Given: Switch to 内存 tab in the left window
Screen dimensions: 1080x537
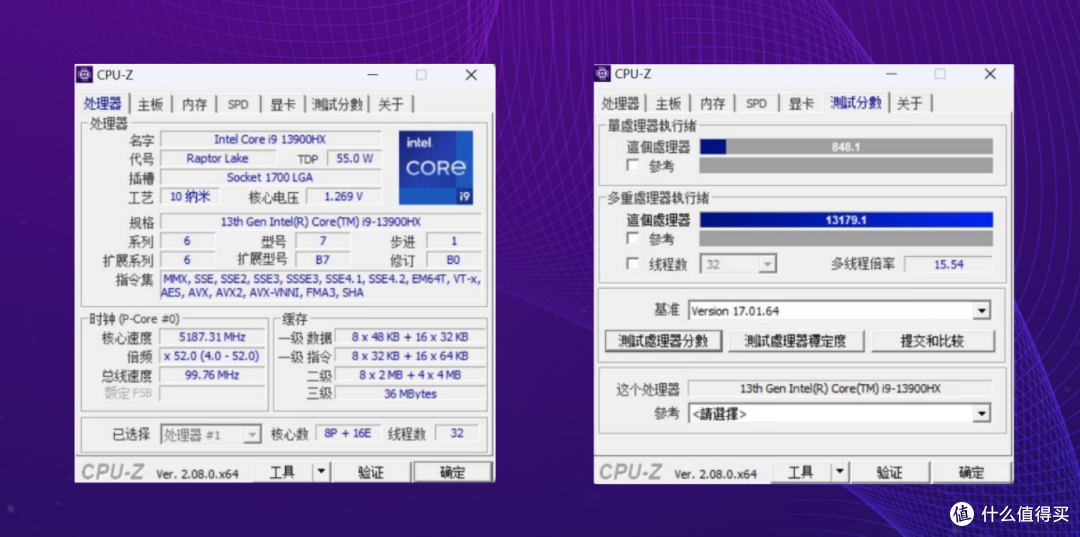Looking at the screenshot, I should (194, 104).
